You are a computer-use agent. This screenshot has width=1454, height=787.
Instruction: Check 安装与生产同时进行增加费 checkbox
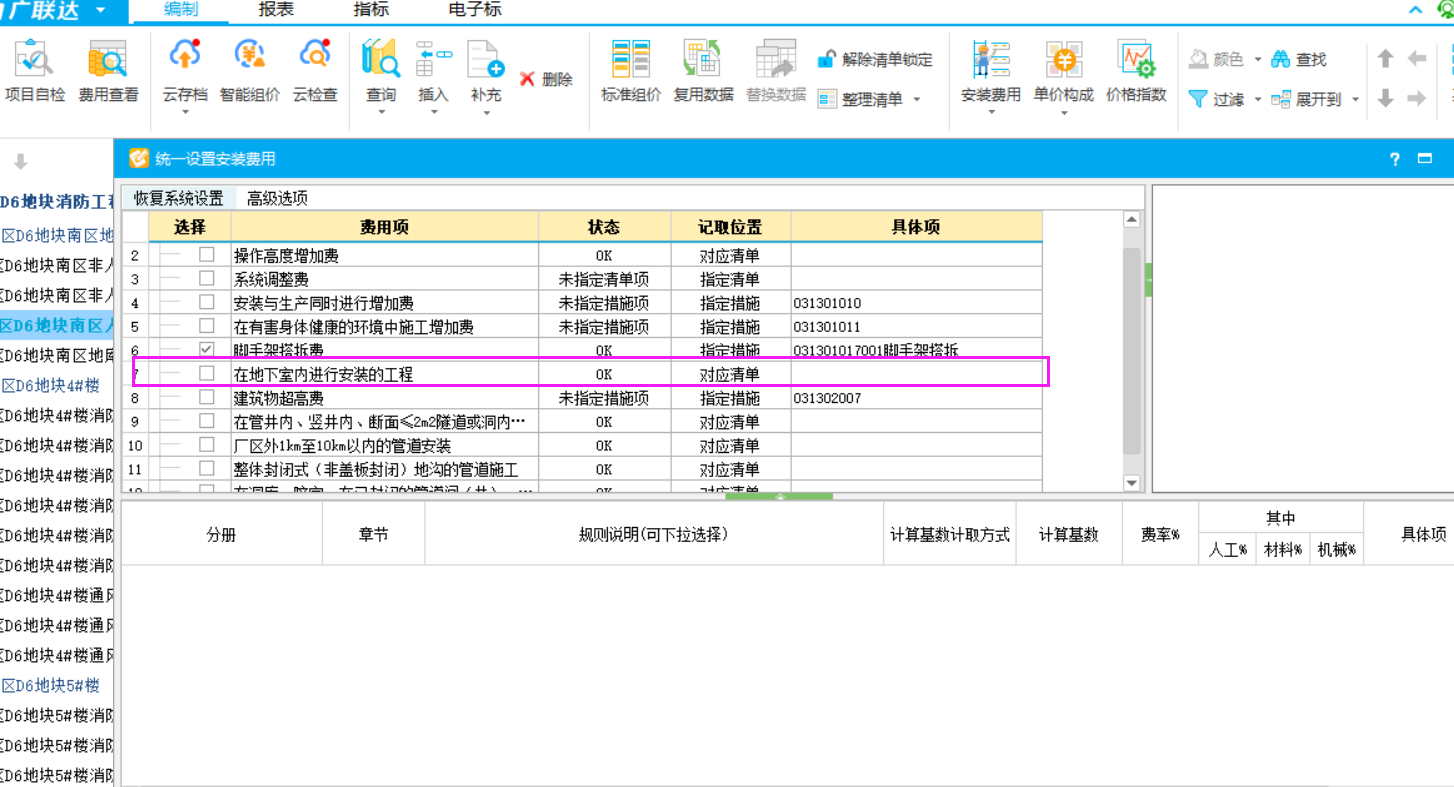point(206,302)
